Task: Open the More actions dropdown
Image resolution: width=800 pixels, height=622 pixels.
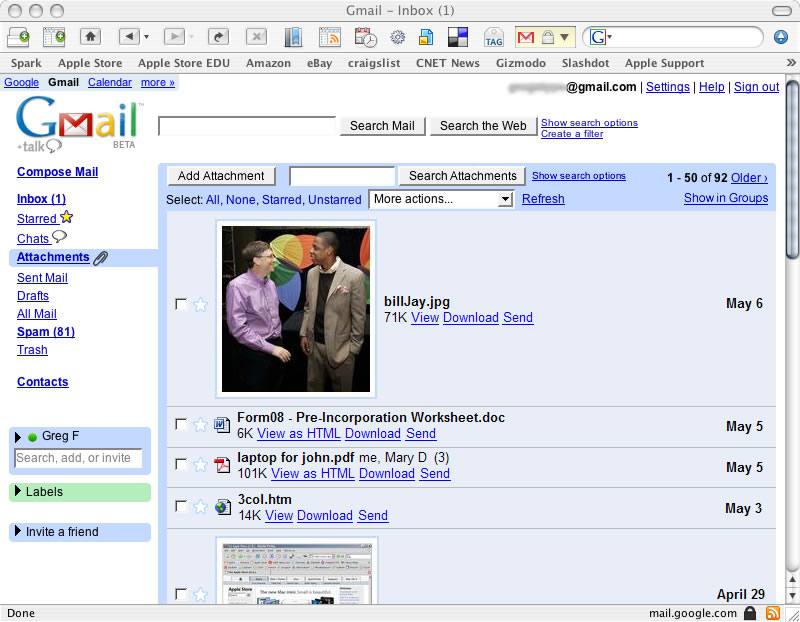Action: (441, 199)
